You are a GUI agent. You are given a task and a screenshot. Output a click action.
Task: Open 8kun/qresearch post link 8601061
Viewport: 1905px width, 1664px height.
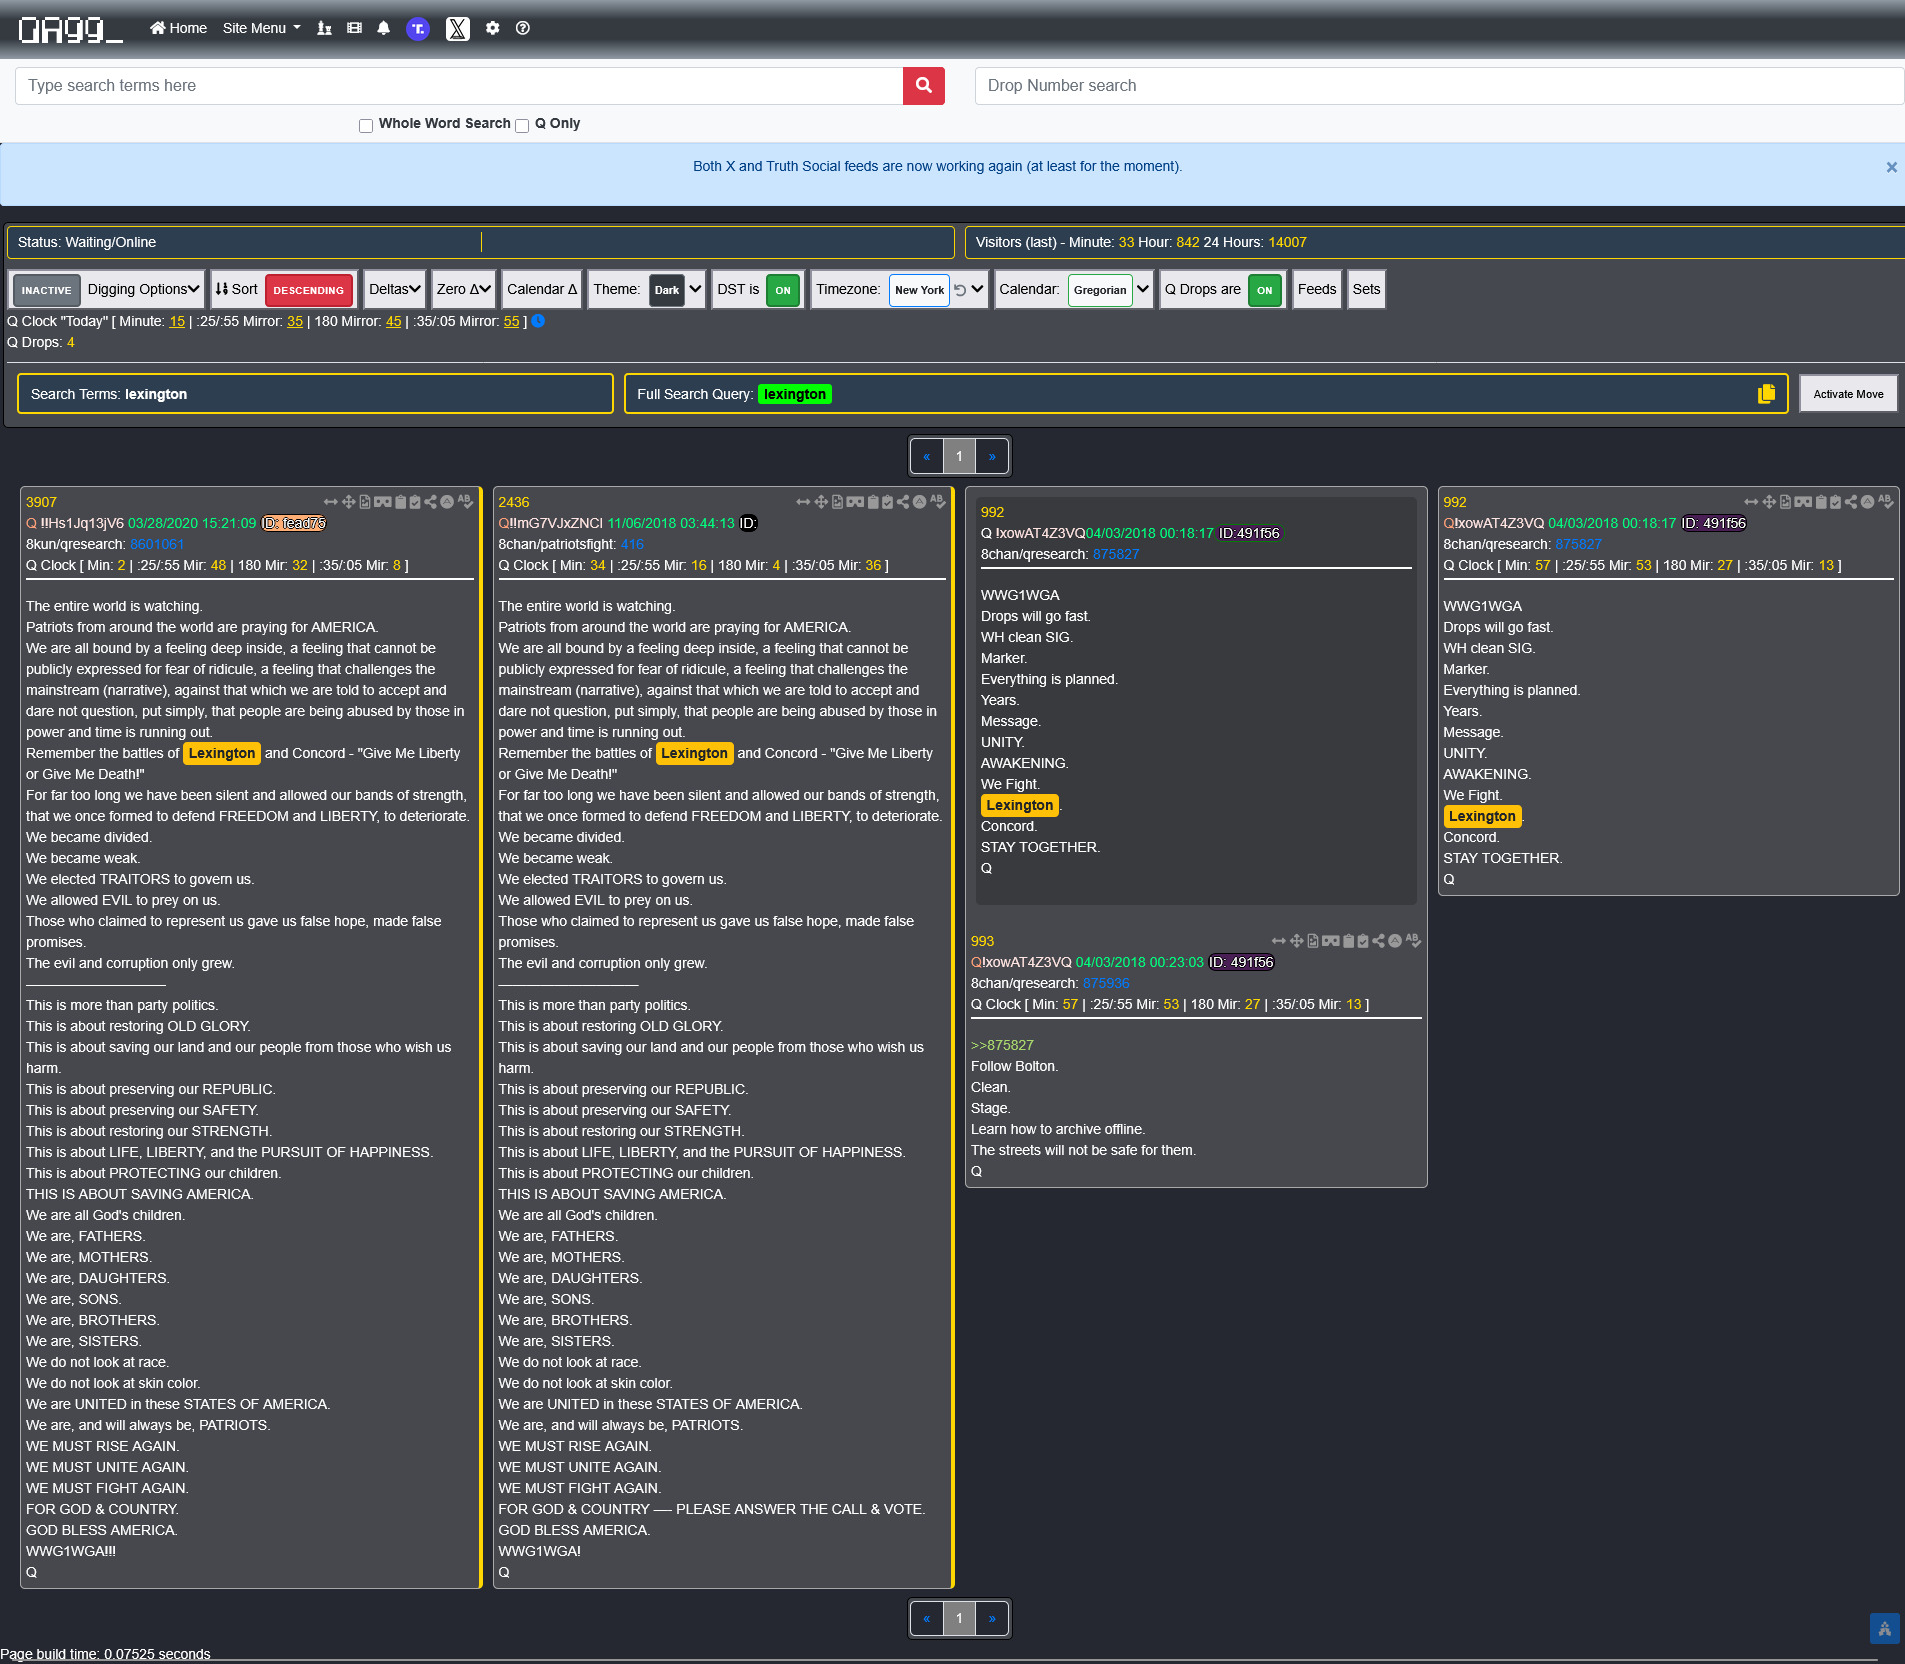[x=157, y=544]
